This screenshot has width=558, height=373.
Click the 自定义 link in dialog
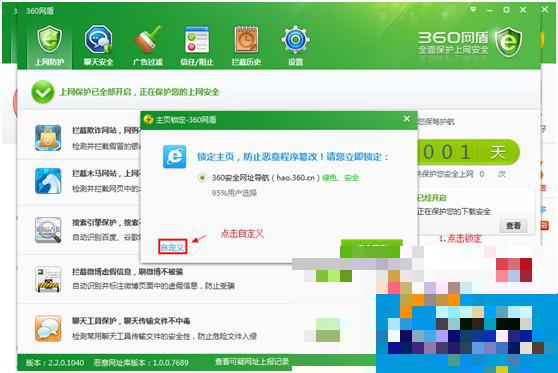tap(173, 246)
